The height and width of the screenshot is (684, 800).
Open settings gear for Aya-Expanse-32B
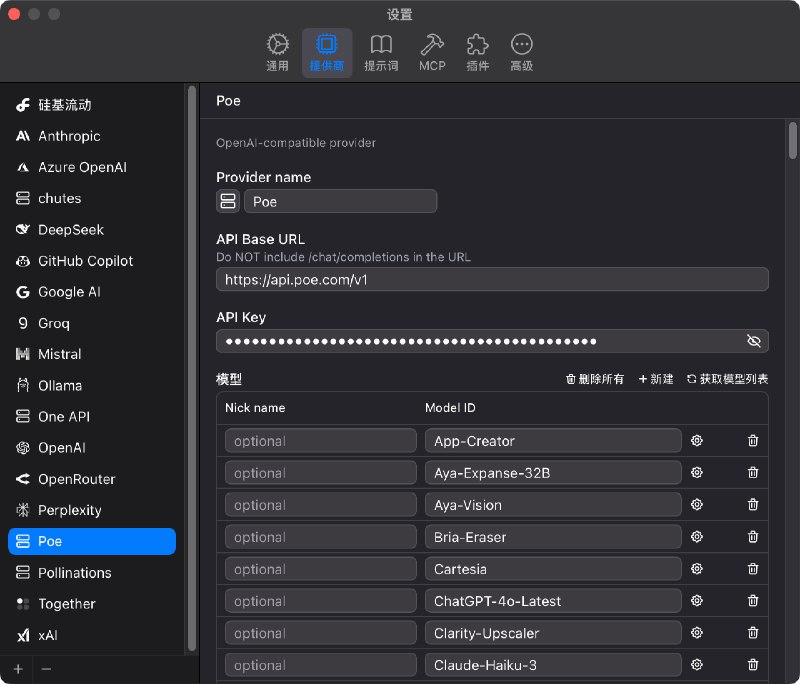click(x=697, y=473)
